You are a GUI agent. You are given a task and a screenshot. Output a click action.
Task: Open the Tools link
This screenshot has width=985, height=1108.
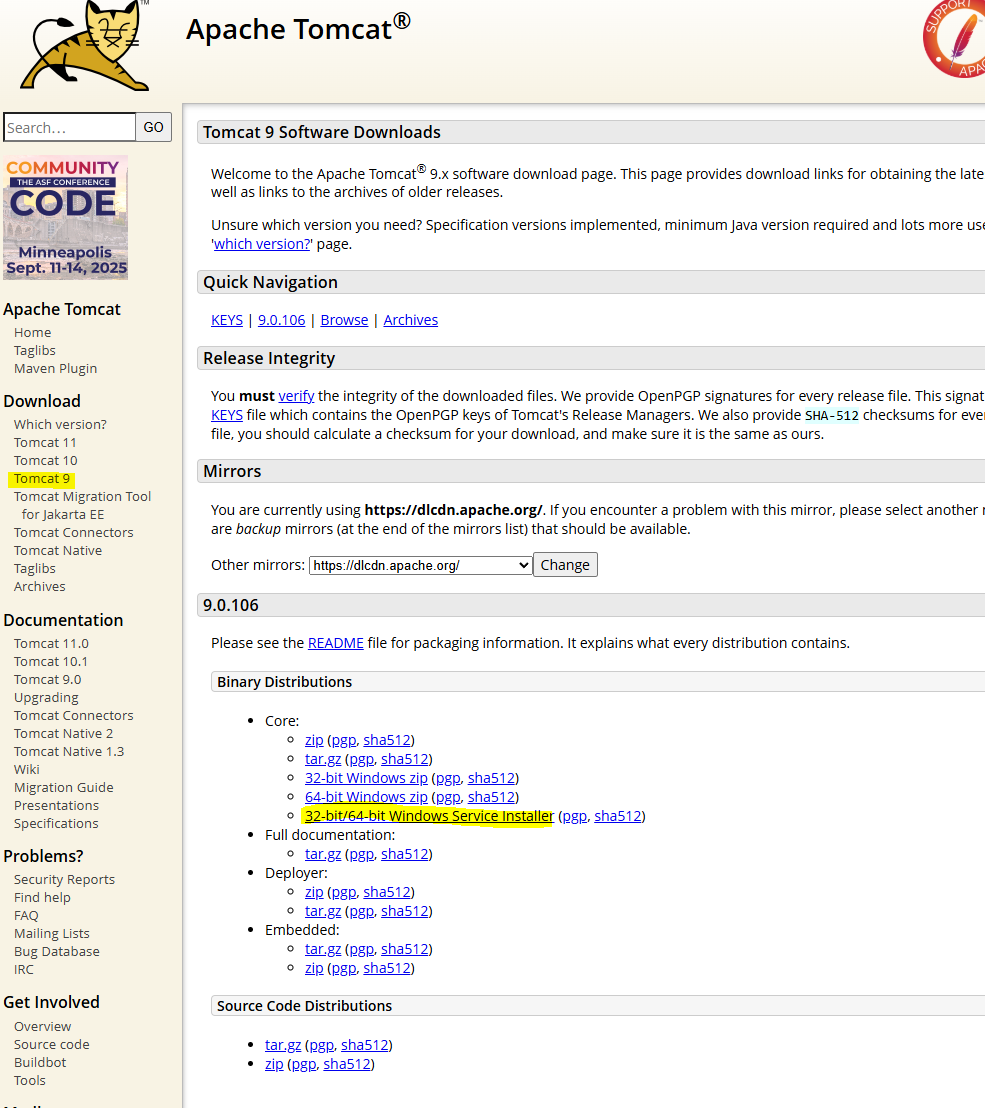[30, 1080]
